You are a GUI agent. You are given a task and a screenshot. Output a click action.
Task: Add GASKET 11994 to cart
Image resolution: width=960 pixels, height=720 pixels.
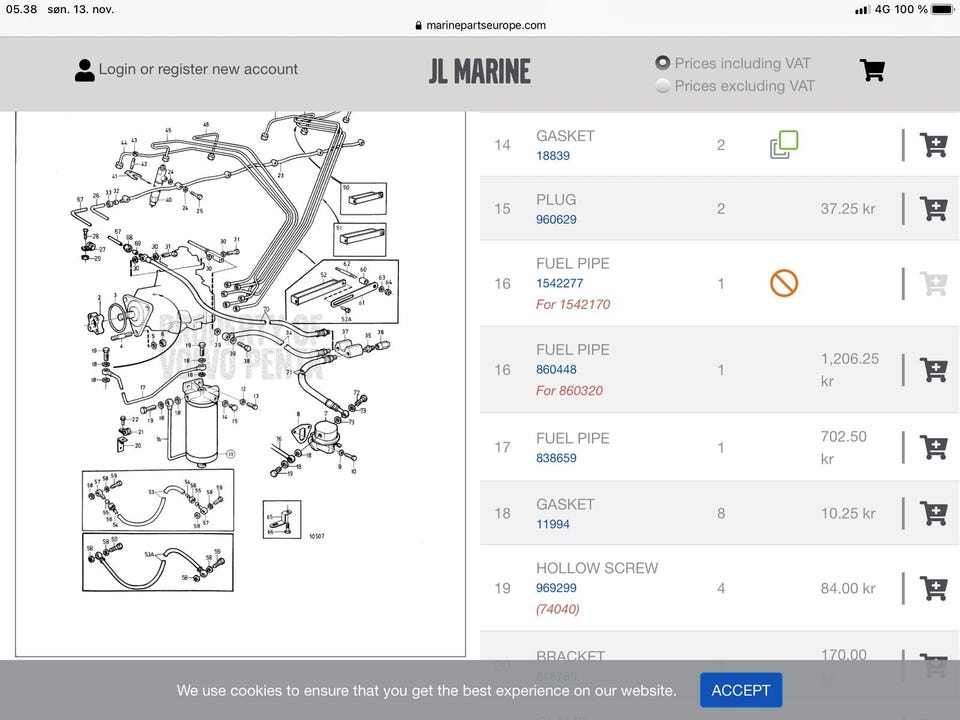tap(934, 513)
